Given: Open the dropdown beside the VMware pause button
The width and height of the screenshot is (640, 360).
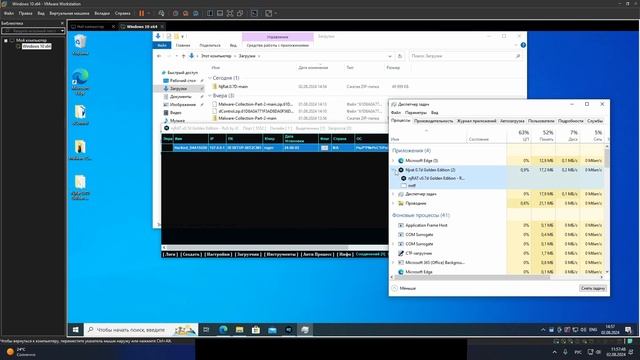Looking at the screenshot, I should click(149, 13).
